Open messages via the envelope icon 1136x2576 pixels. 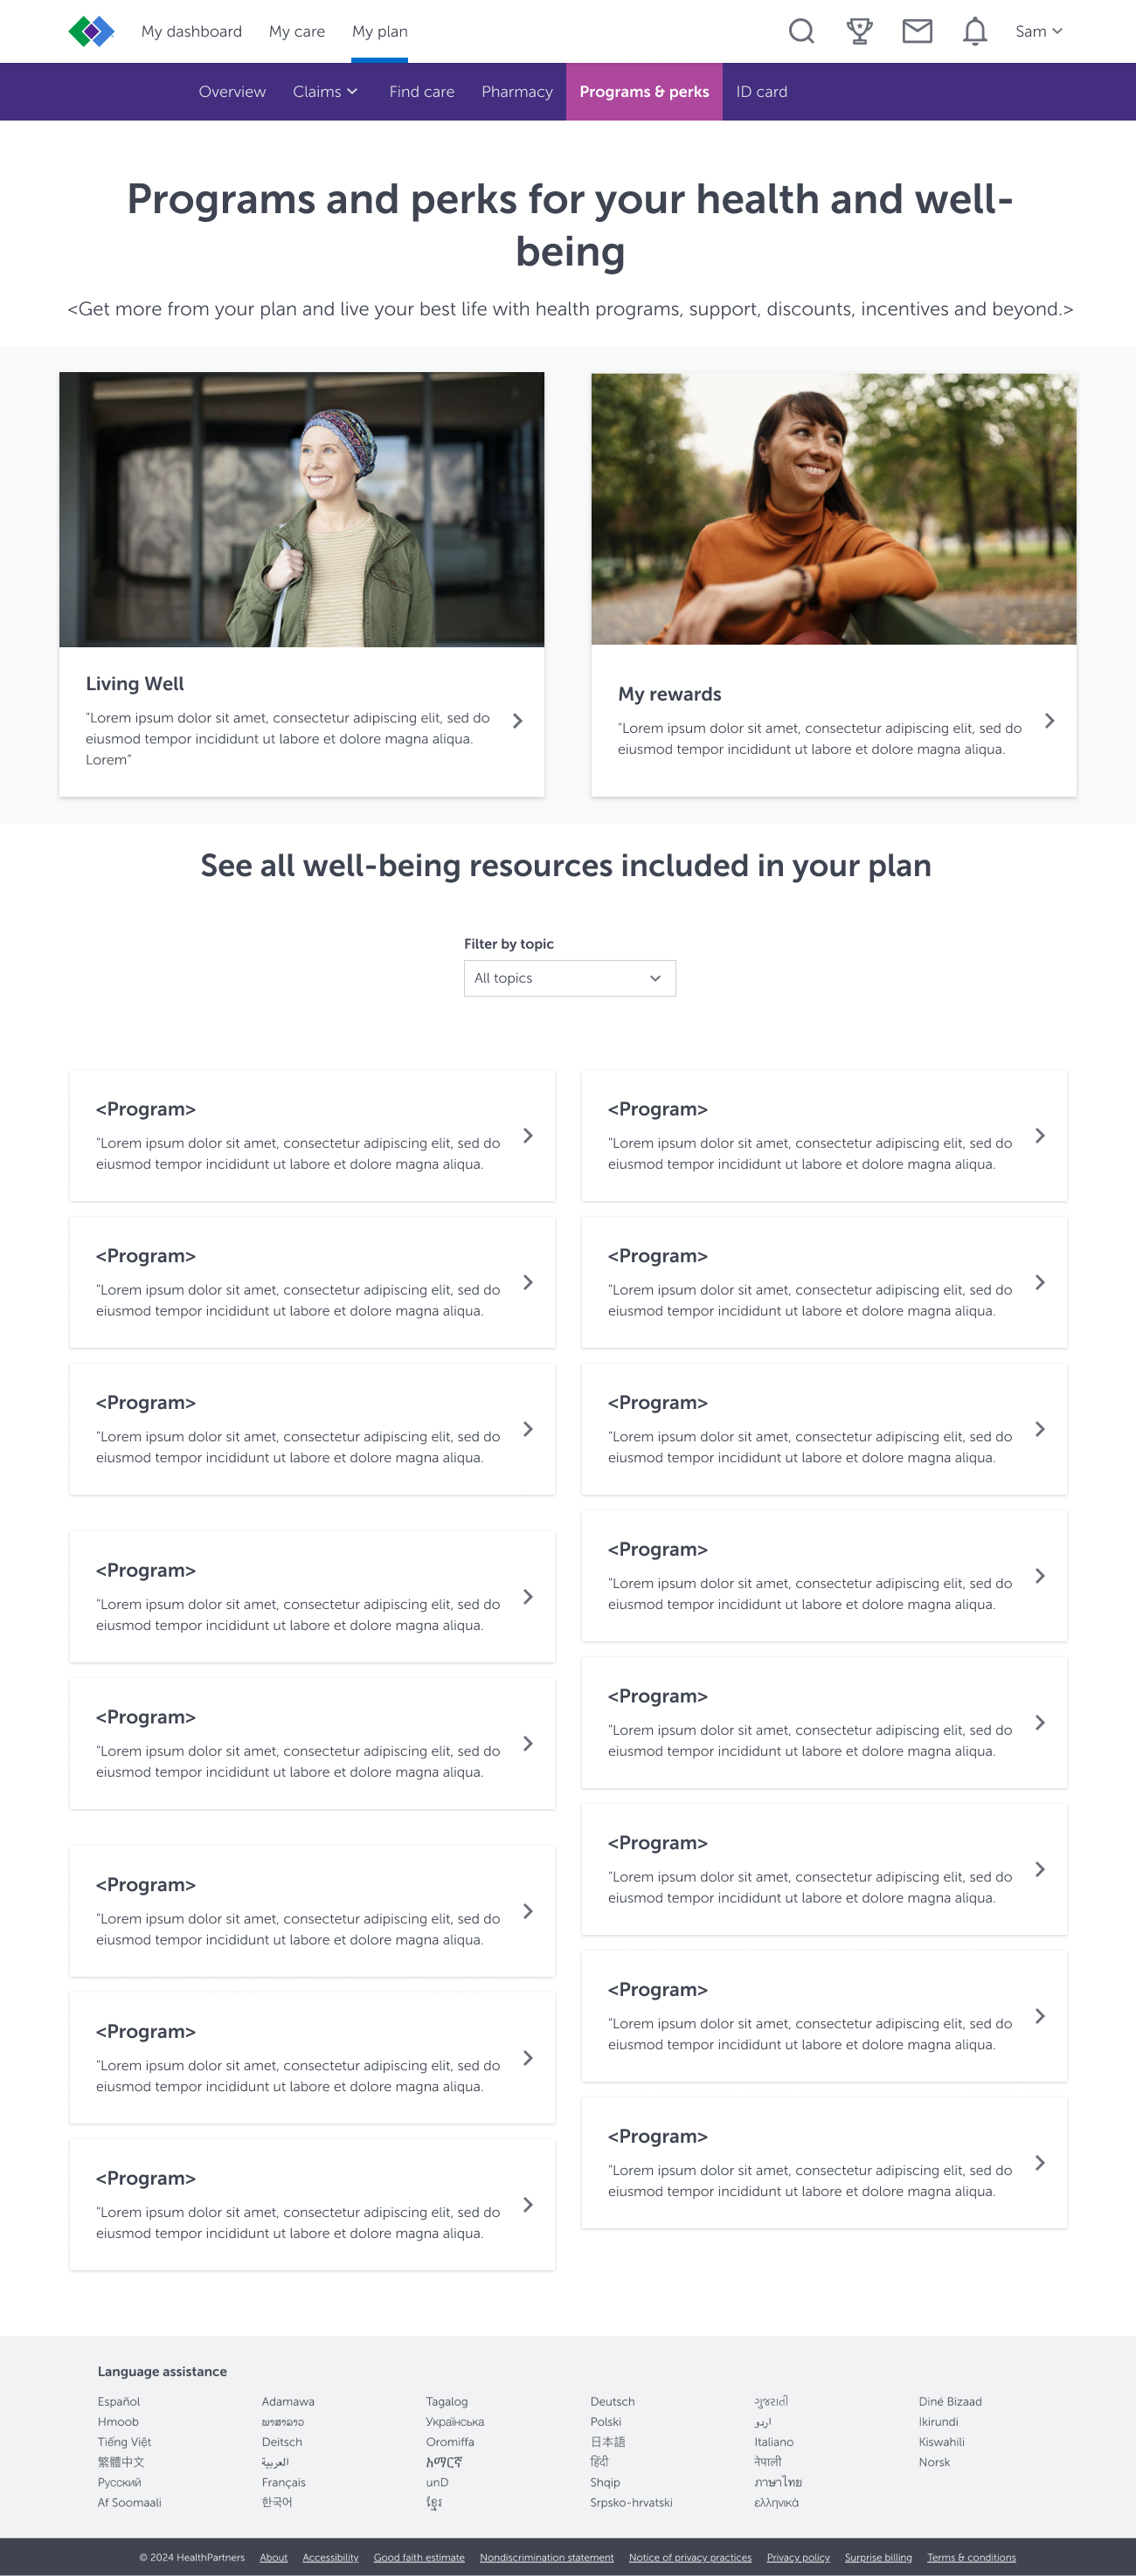917,31
